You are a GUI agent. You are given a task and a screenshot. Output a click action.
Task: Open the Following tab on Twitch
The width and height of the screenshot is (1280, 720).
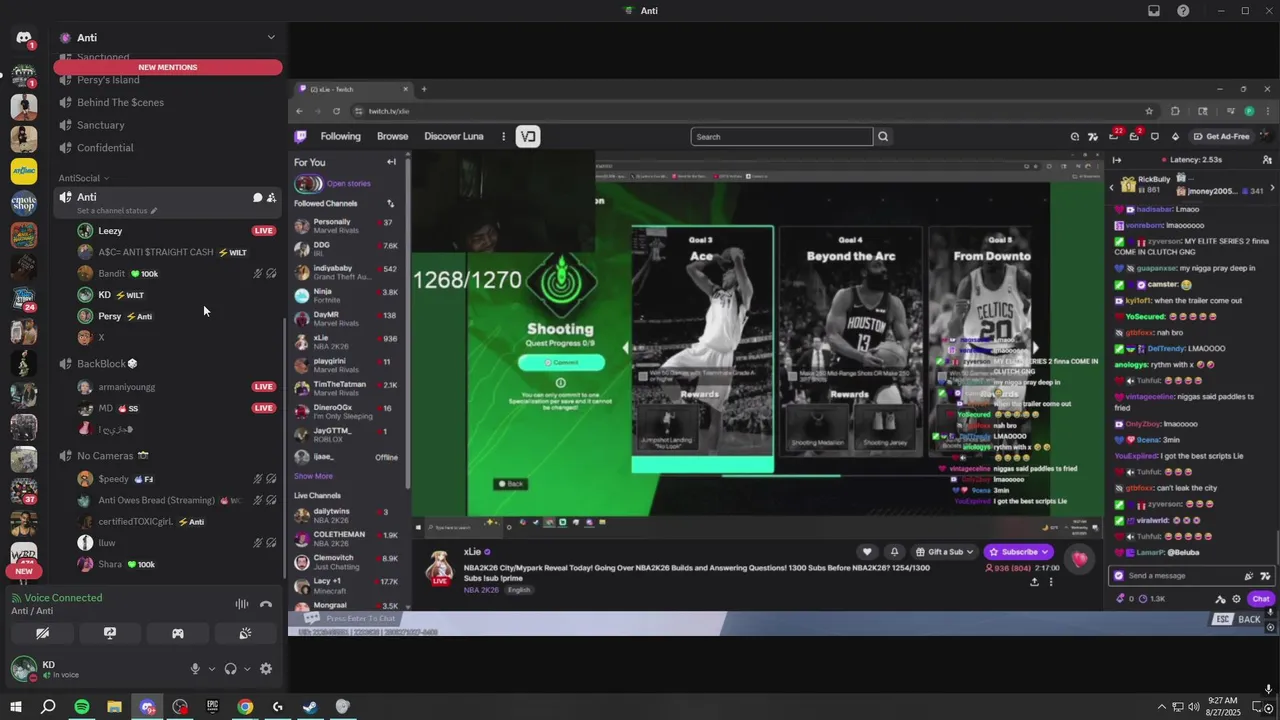click(x=340, y=137)
